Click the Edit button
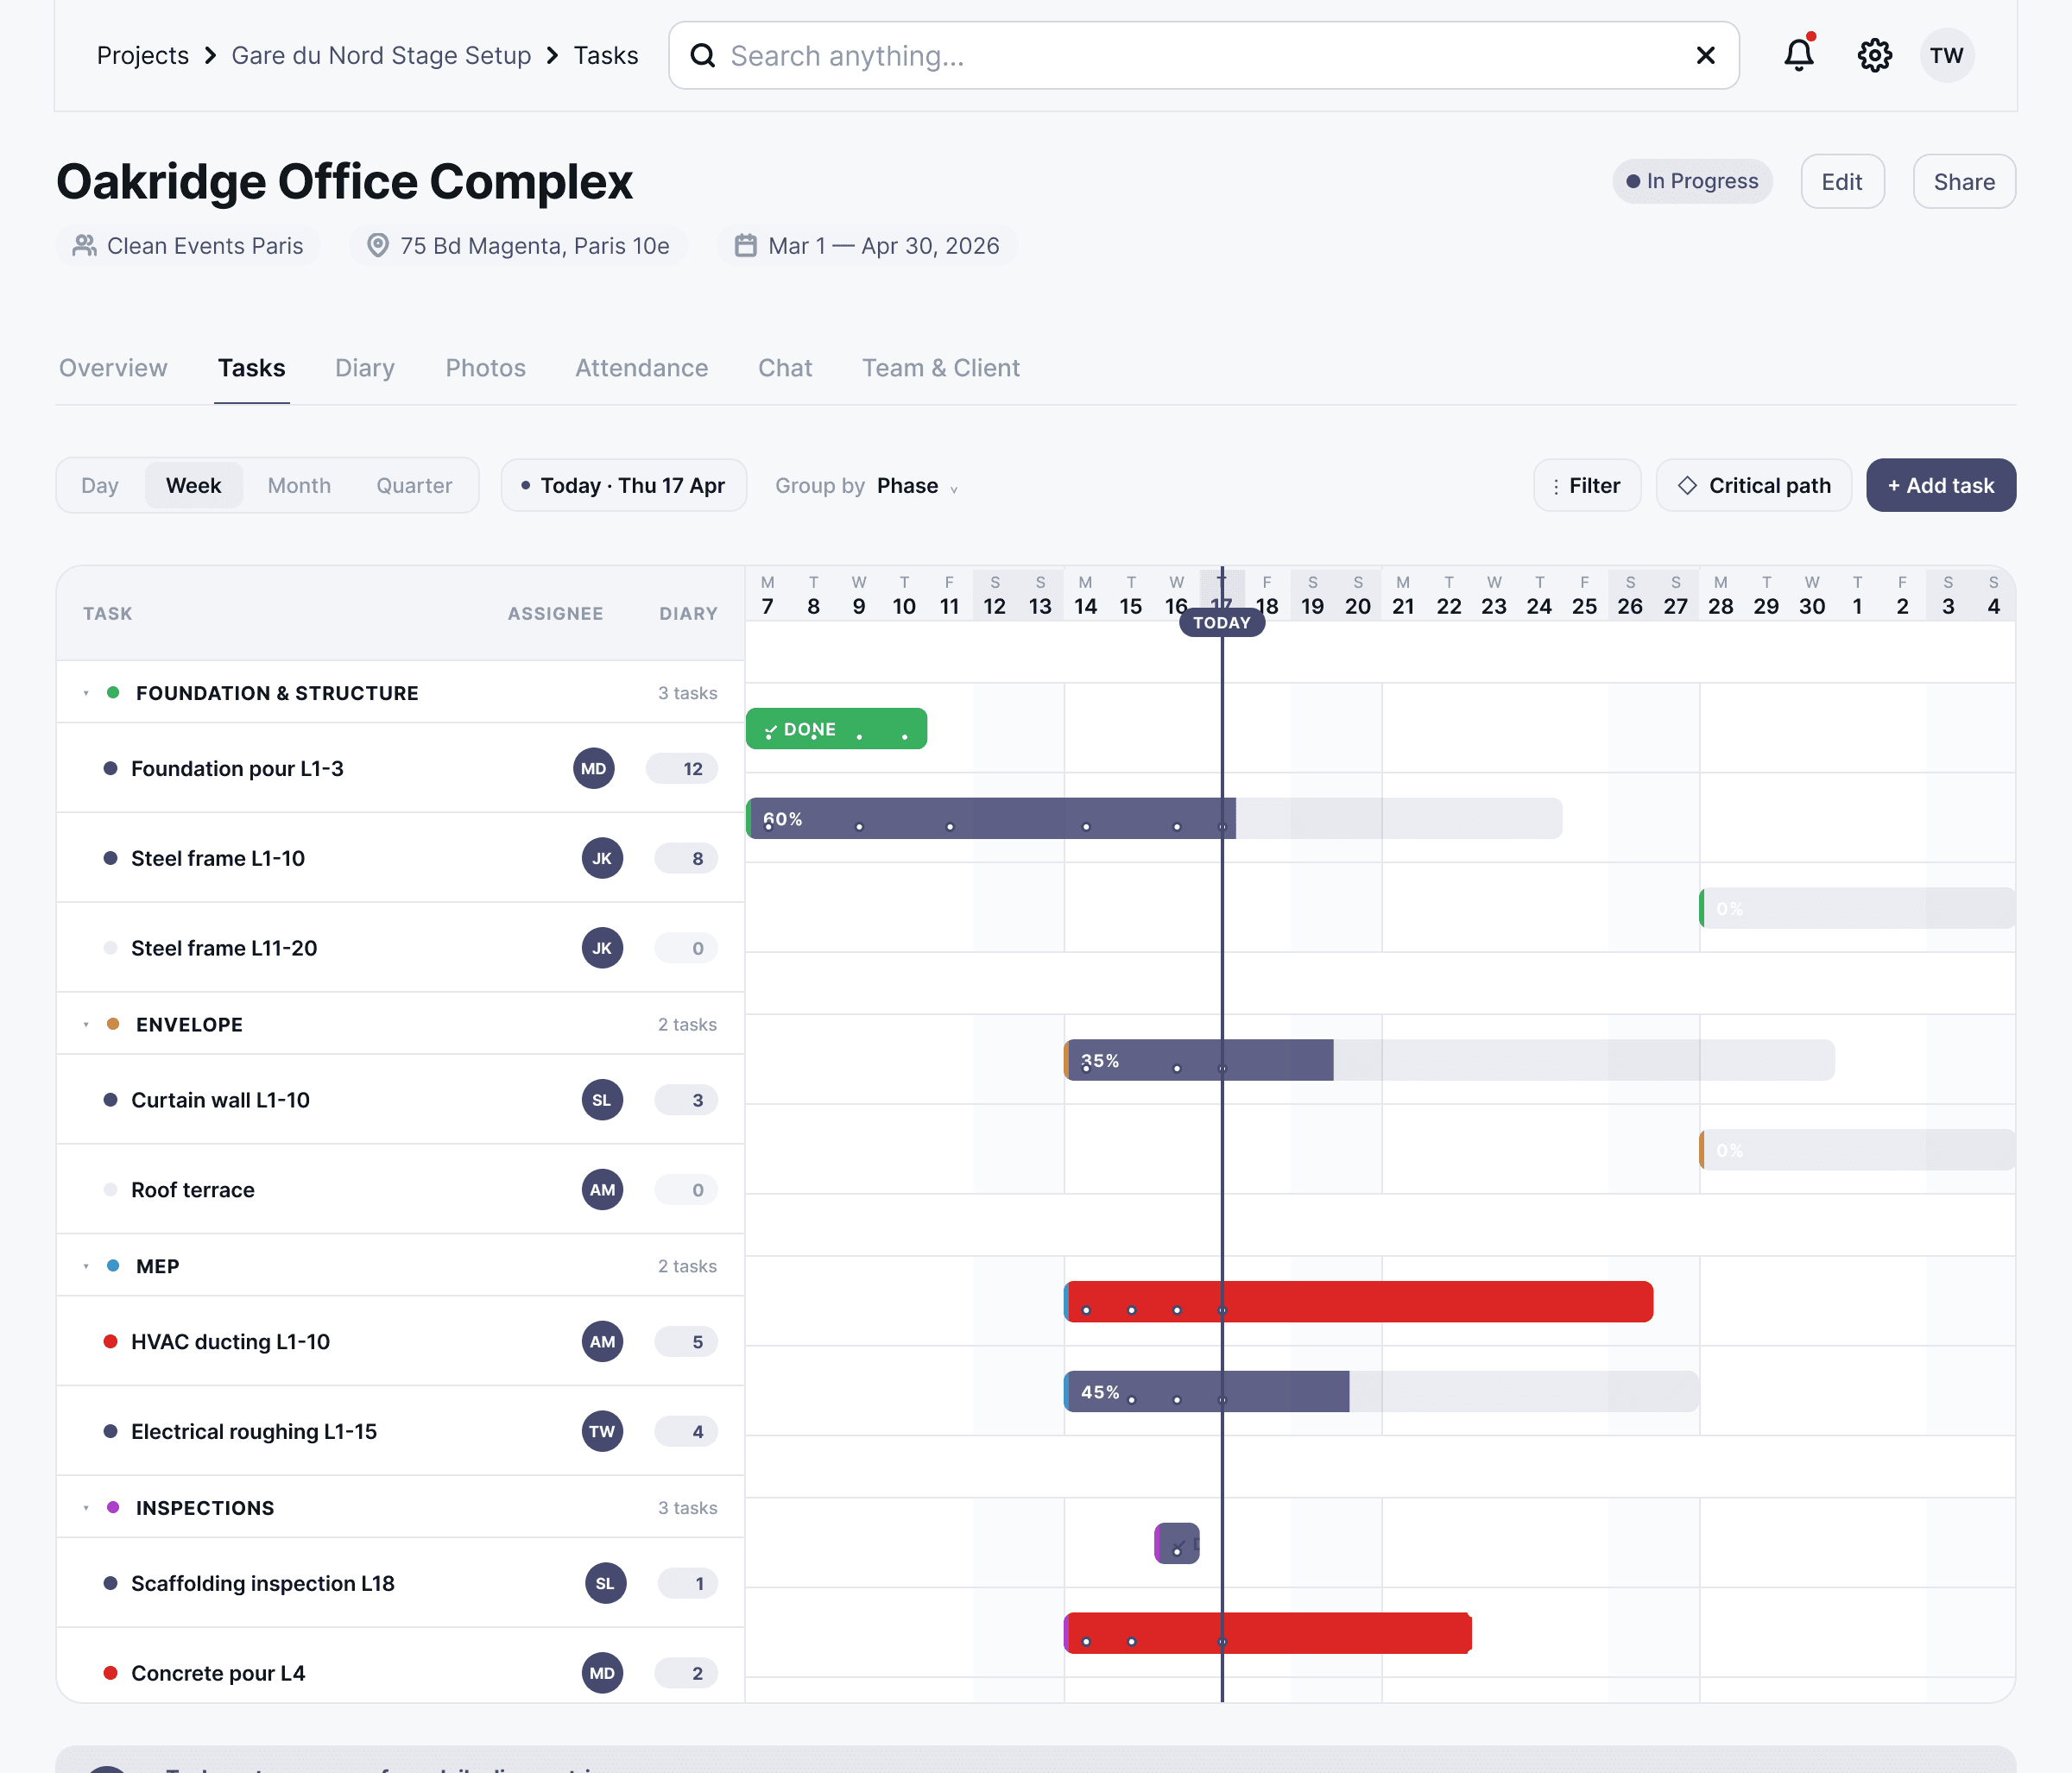 (x=1842, y=181)
